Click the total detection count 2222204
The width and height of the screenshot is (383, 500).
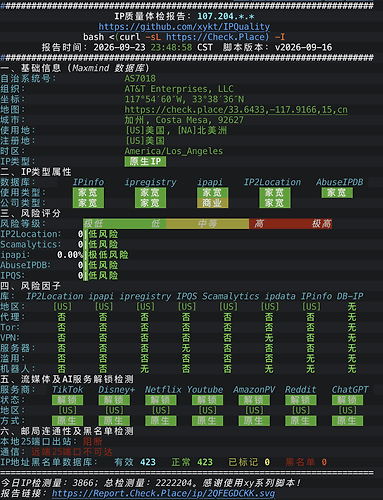[174, 483]
